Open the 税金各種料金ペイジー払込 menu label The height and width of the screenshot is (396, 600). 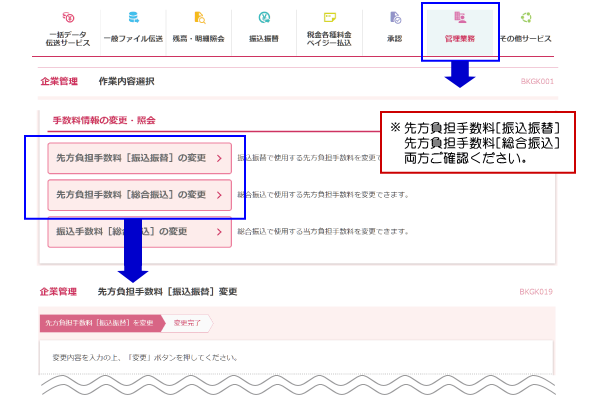[x=329, y=39]
